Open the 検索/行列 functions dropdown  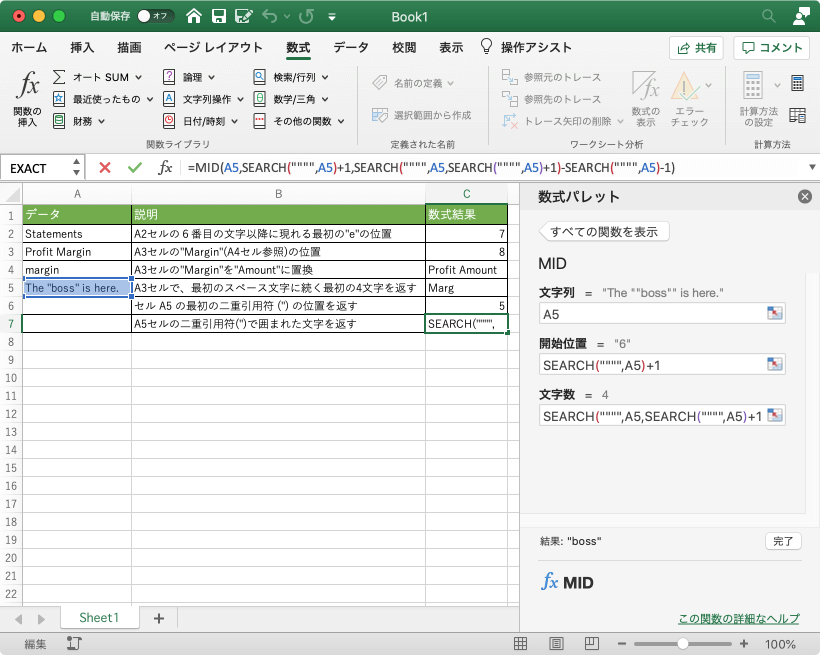(x=291, y=77)
